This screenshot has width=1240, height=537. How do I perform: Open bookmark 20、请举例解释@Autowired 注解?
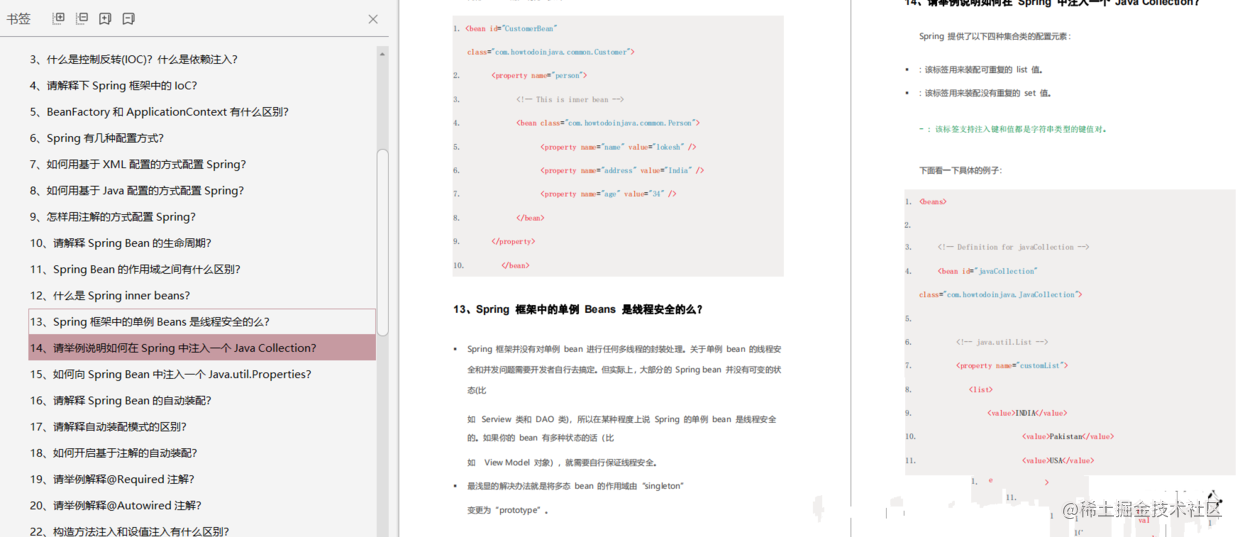click(115, 505)
